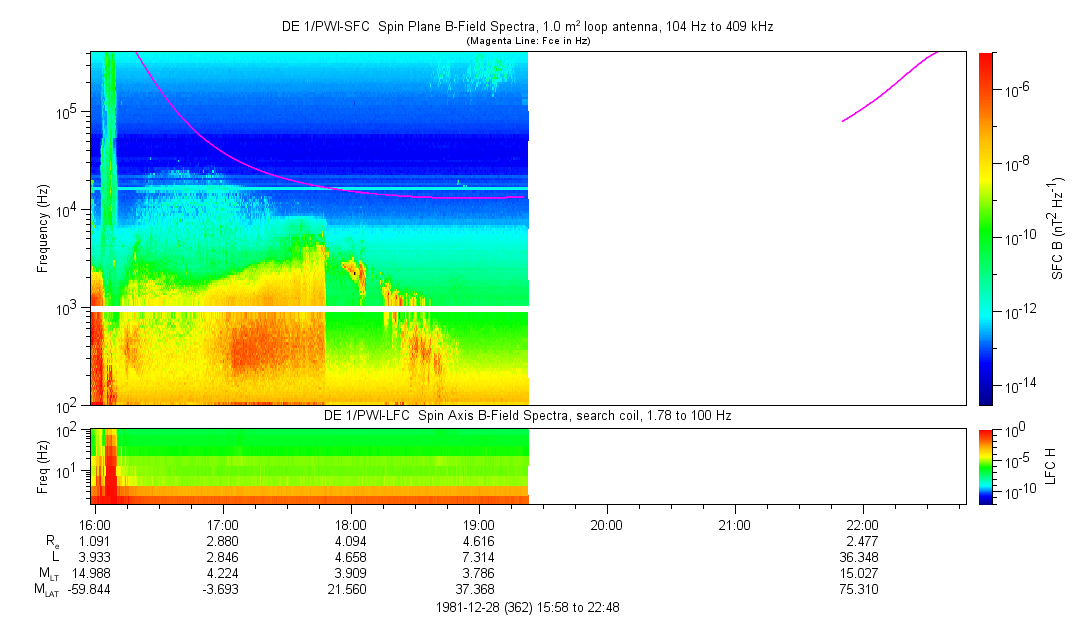
Task: Click the Re value 1.091
Action: click(x=95, y=540)
